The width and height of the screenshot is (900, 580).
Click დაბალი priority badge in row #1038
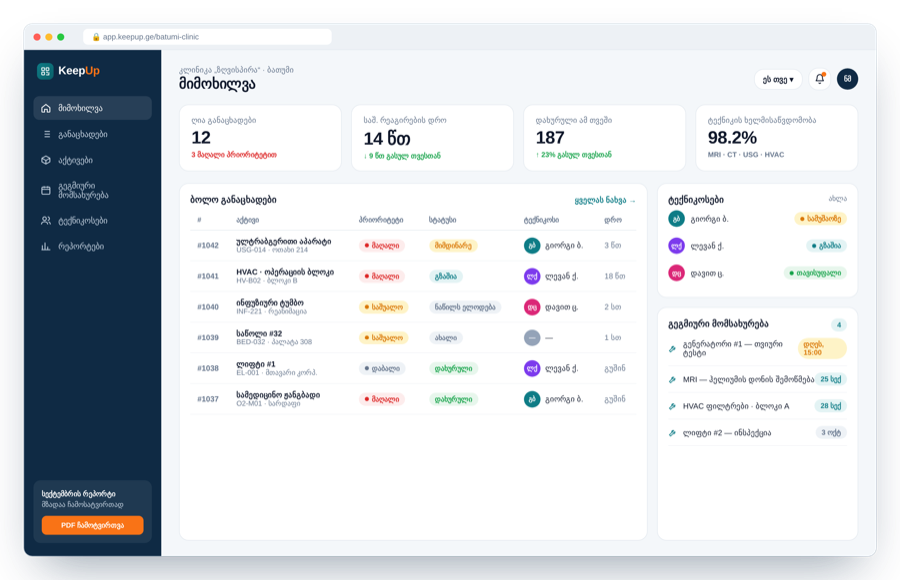(382, 369)
